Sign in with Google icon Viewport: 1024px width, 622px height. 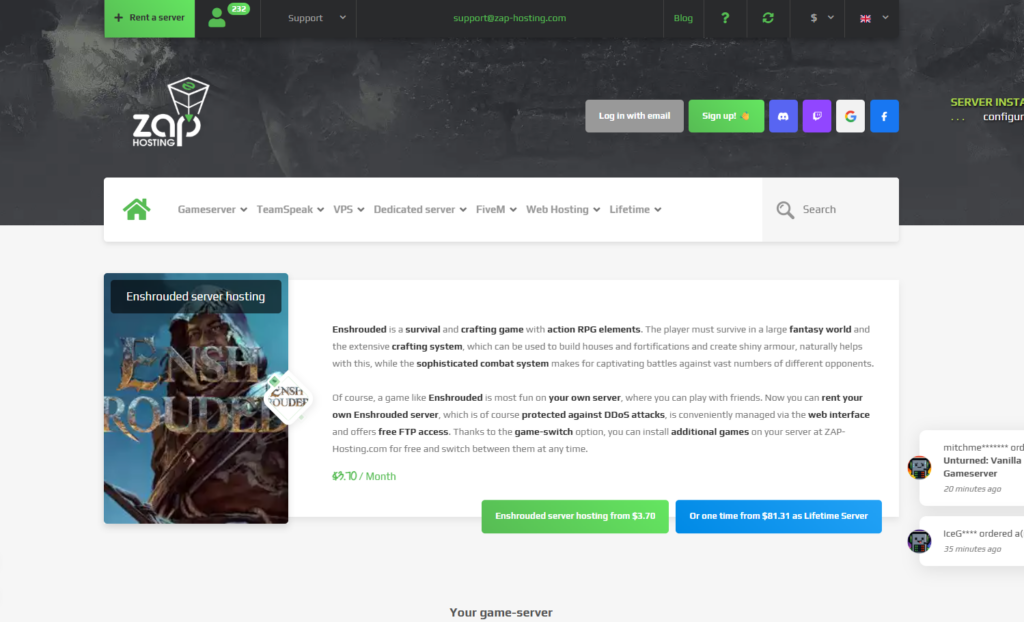[x=850, y=116]
